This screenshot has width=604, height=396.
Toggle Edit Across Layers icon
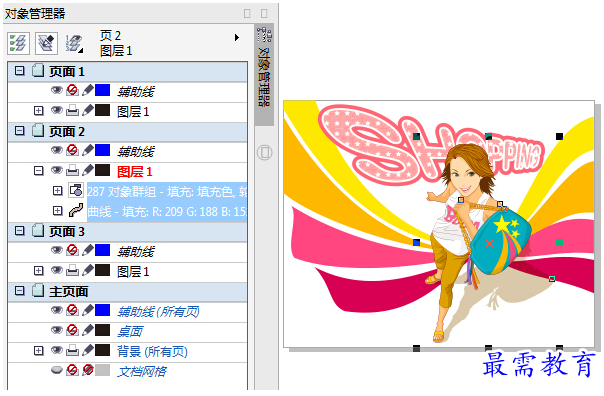click(47, 43)
